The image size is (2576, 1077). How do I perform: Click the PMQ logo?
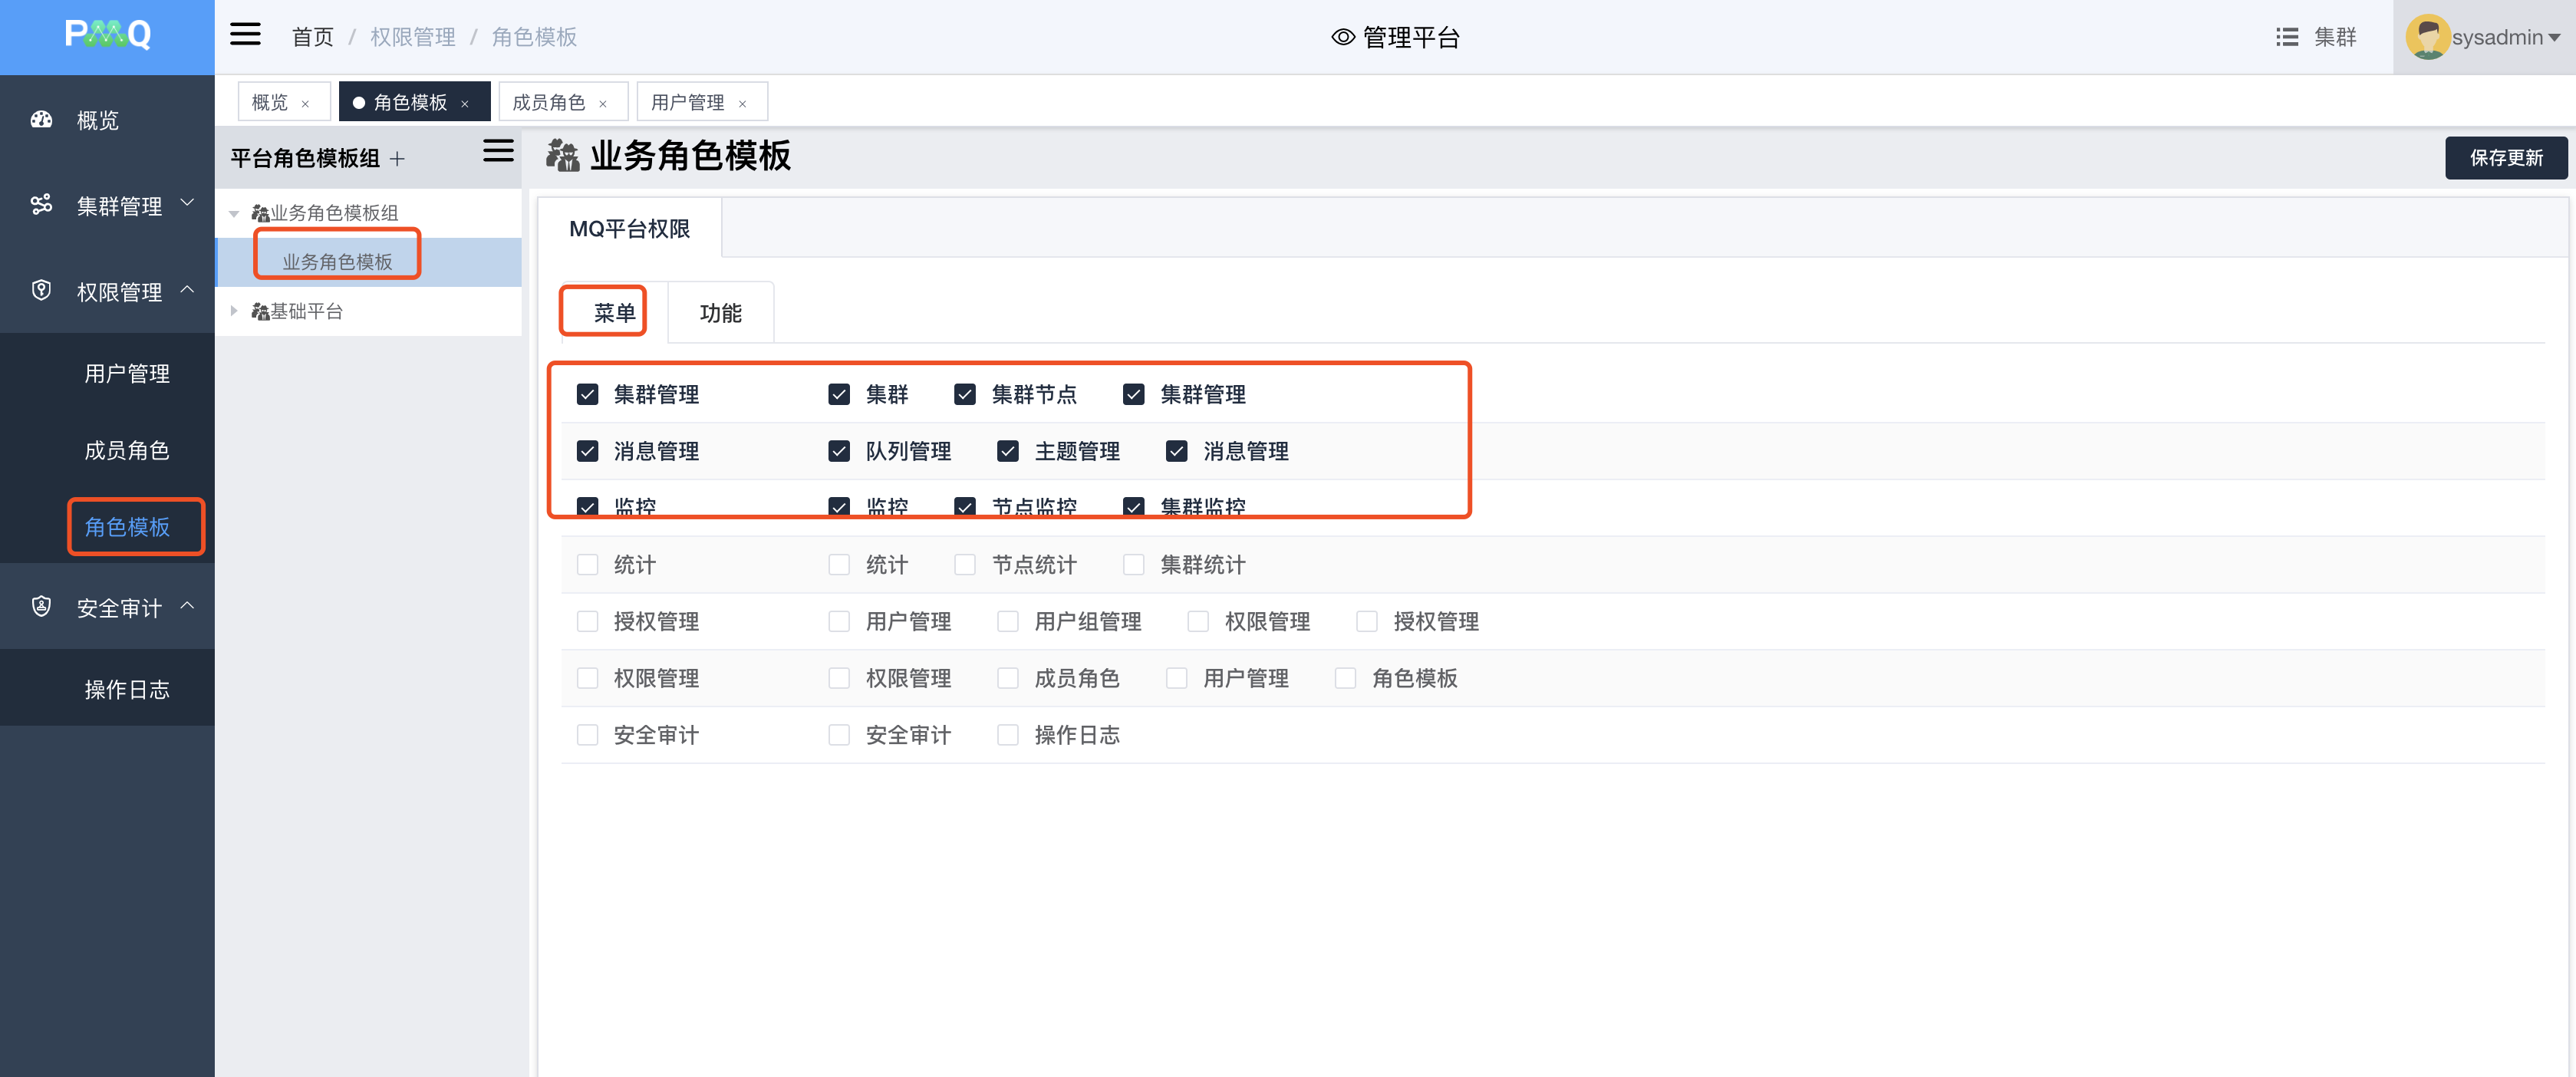pos(107,35)
